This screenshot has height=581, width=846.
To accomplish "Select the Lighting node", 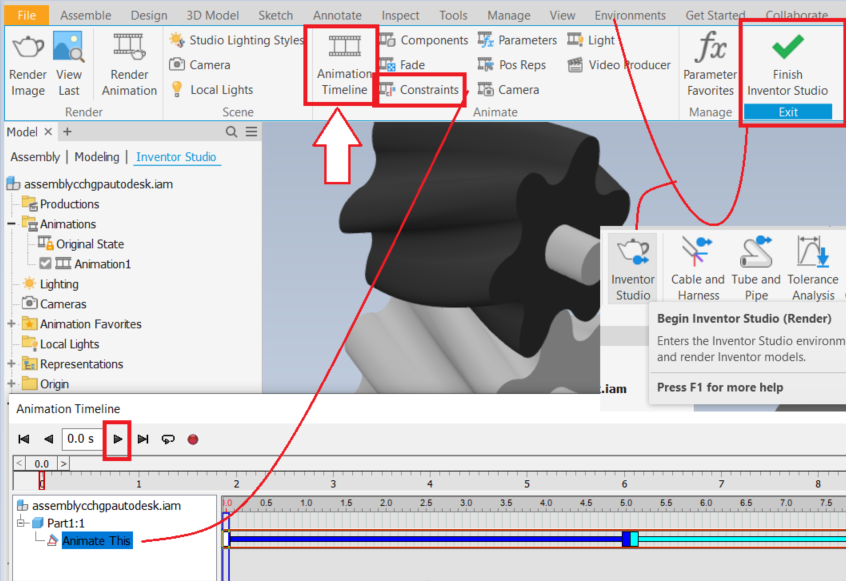I will pyautogui.click(x=50, y=284).
